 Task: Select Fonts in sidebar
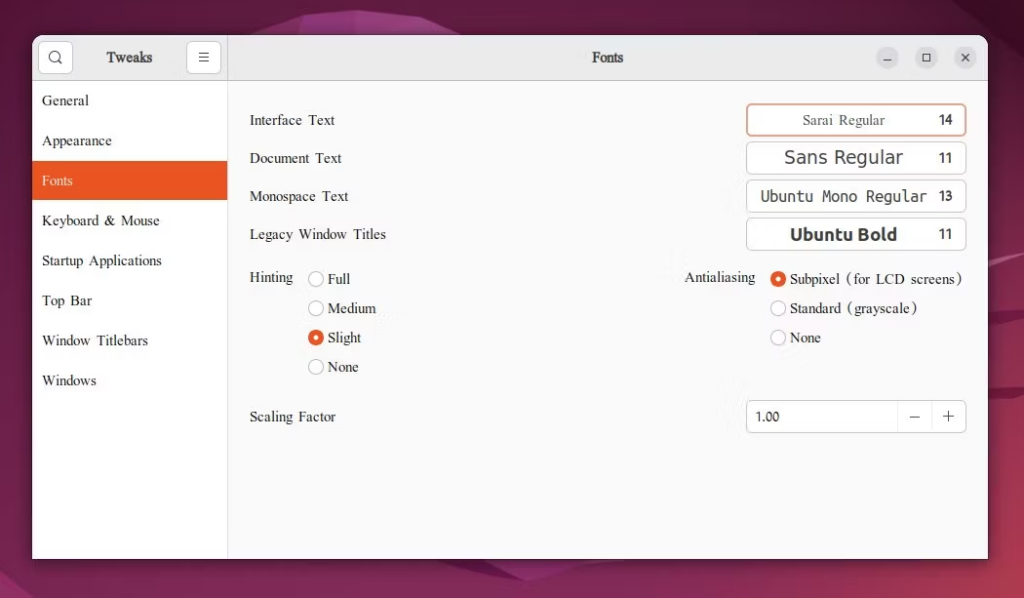pos(129,180)
